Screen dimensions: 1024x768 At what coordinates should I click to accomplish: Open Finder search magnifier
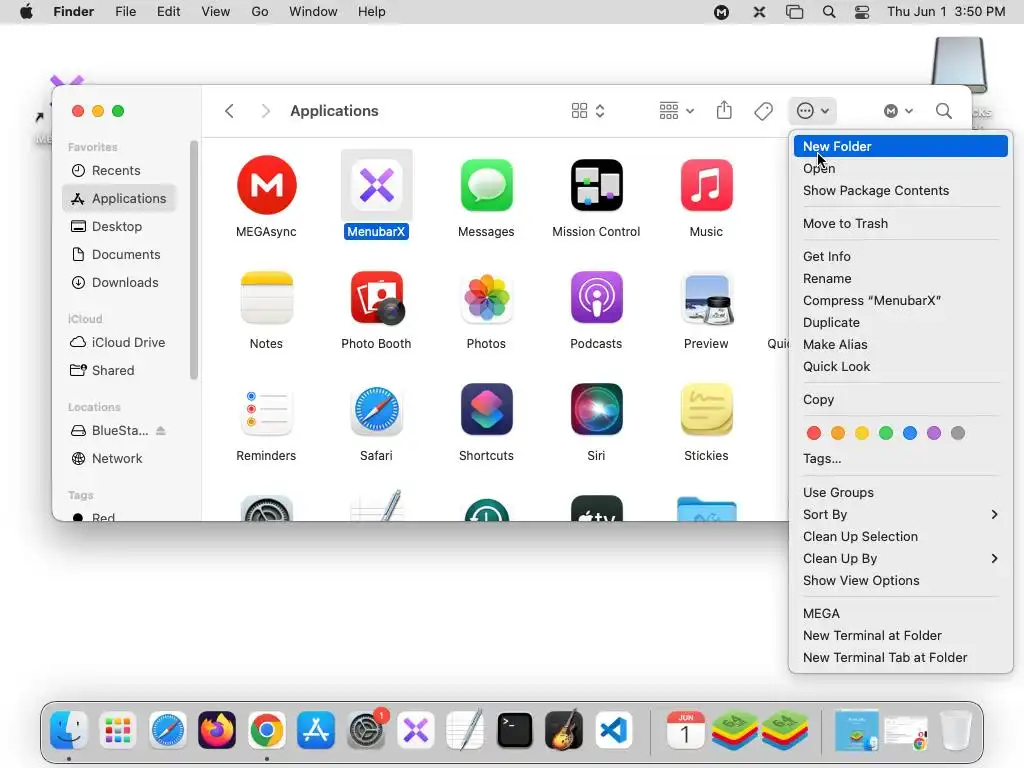pyautogui.click(x=943, y=111)
